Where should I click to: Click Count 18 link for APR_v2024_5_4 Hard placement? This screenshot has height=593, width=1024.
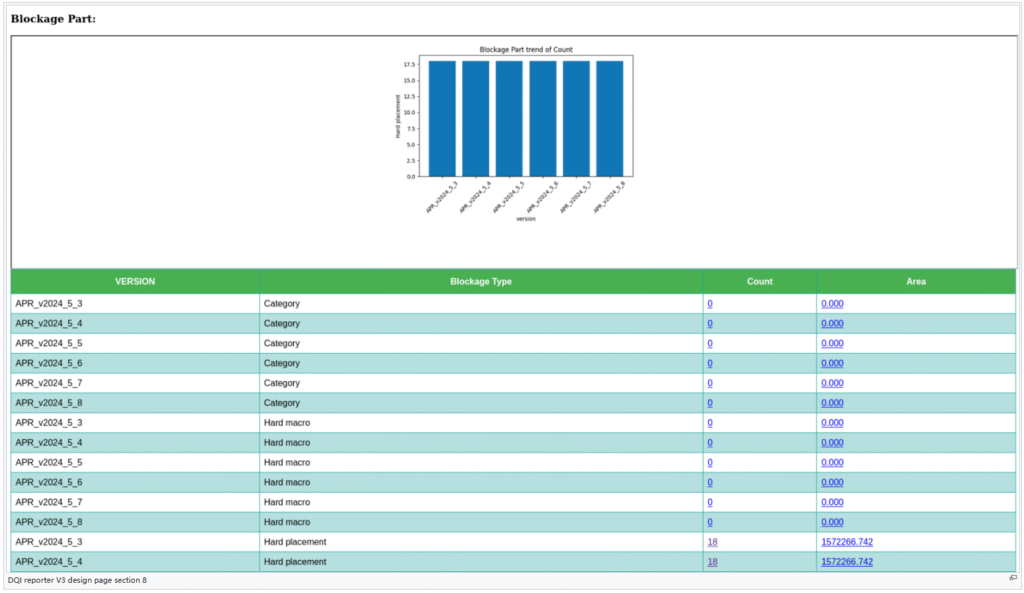[712, 562]
